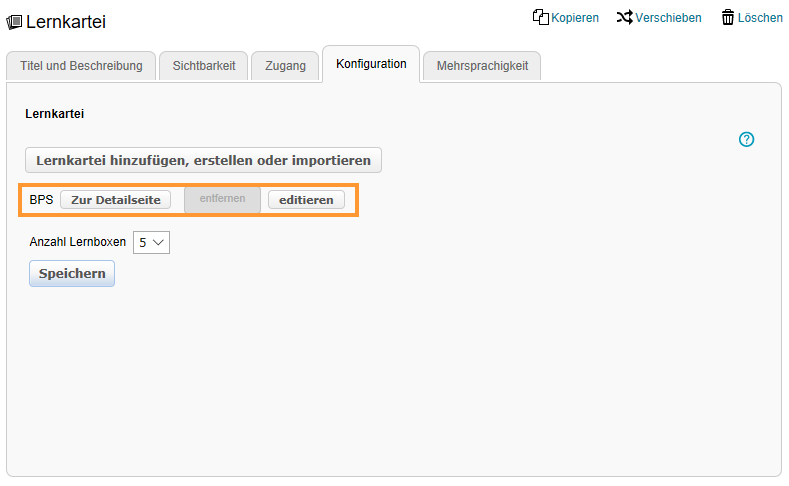
Task: Switch to Titel und Beschreibung tab
Action: (81, 66)
